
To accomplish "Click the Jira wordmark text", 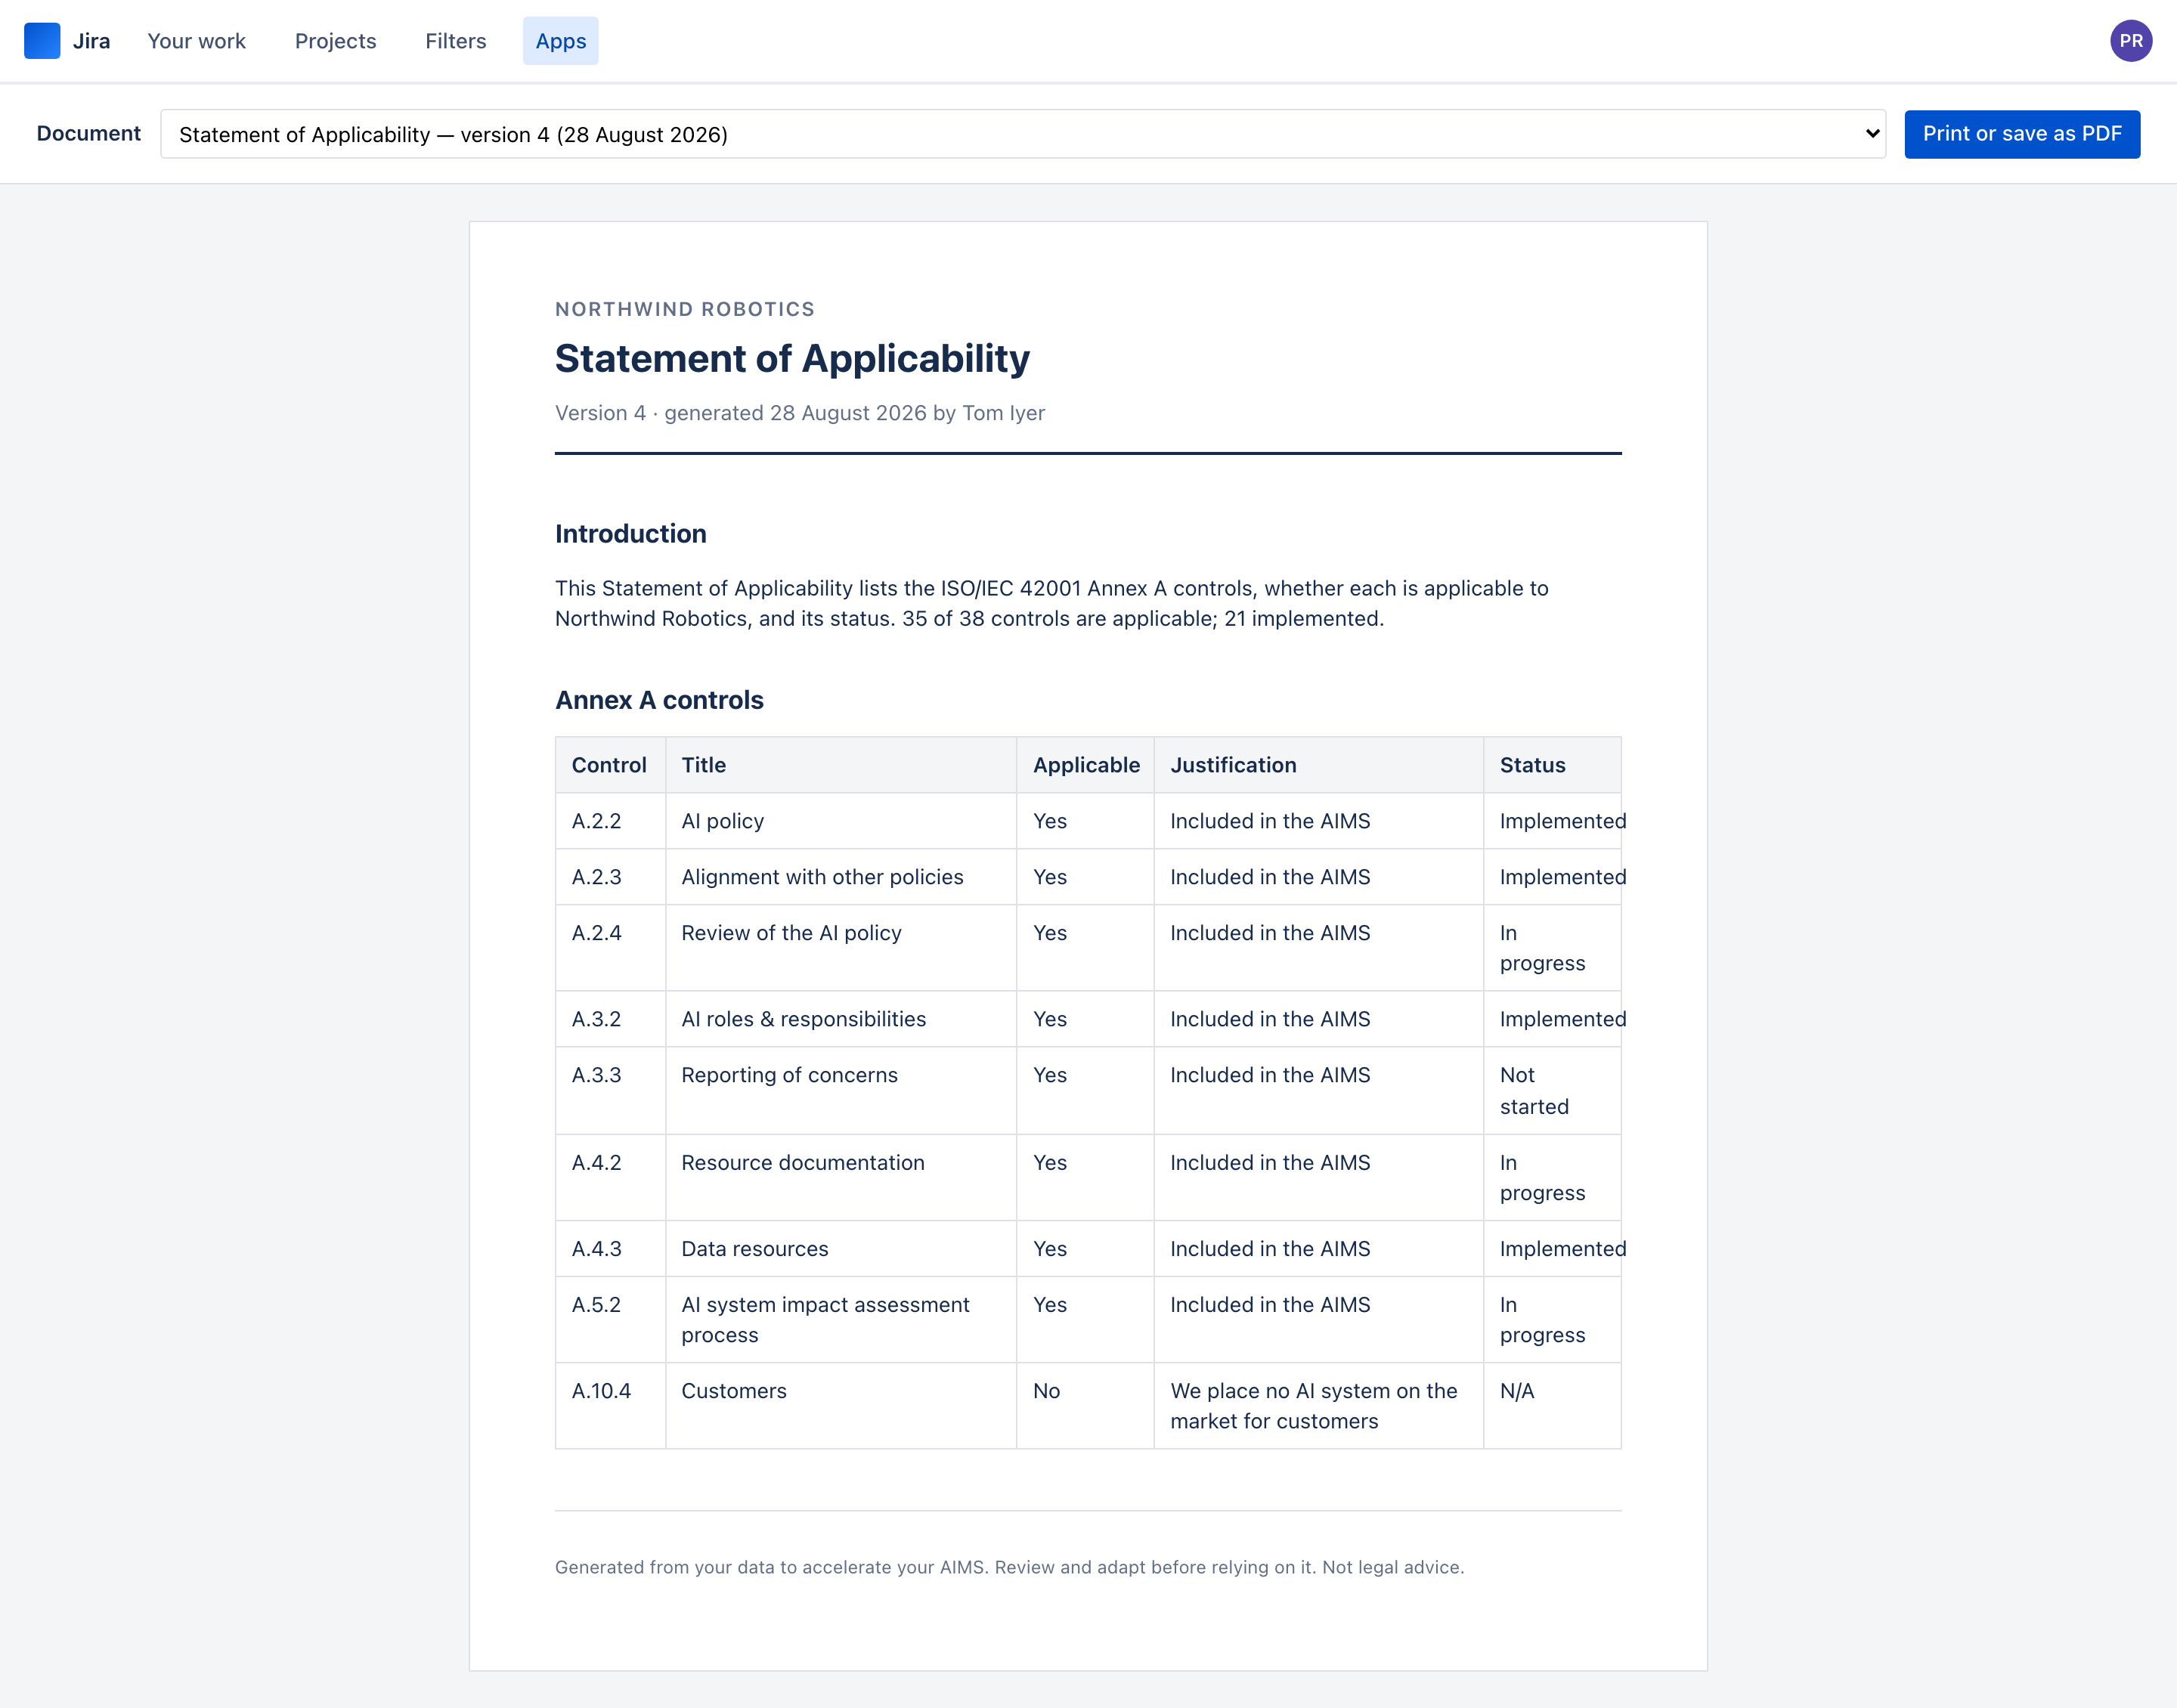I will pos(91,41).
